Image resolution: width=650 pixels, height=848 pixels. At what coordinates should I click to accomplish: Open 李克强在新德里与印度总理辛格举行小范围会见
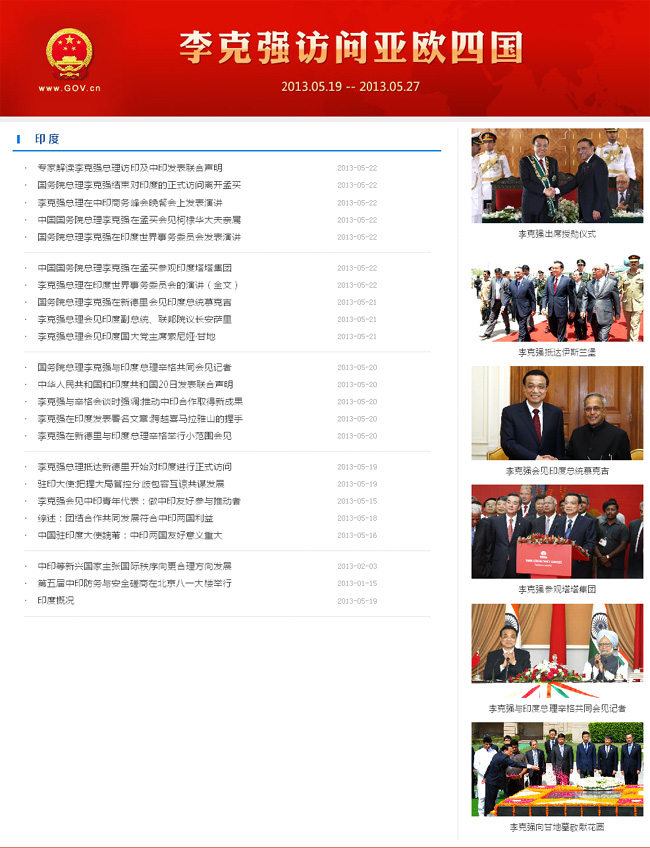(135, 436)
